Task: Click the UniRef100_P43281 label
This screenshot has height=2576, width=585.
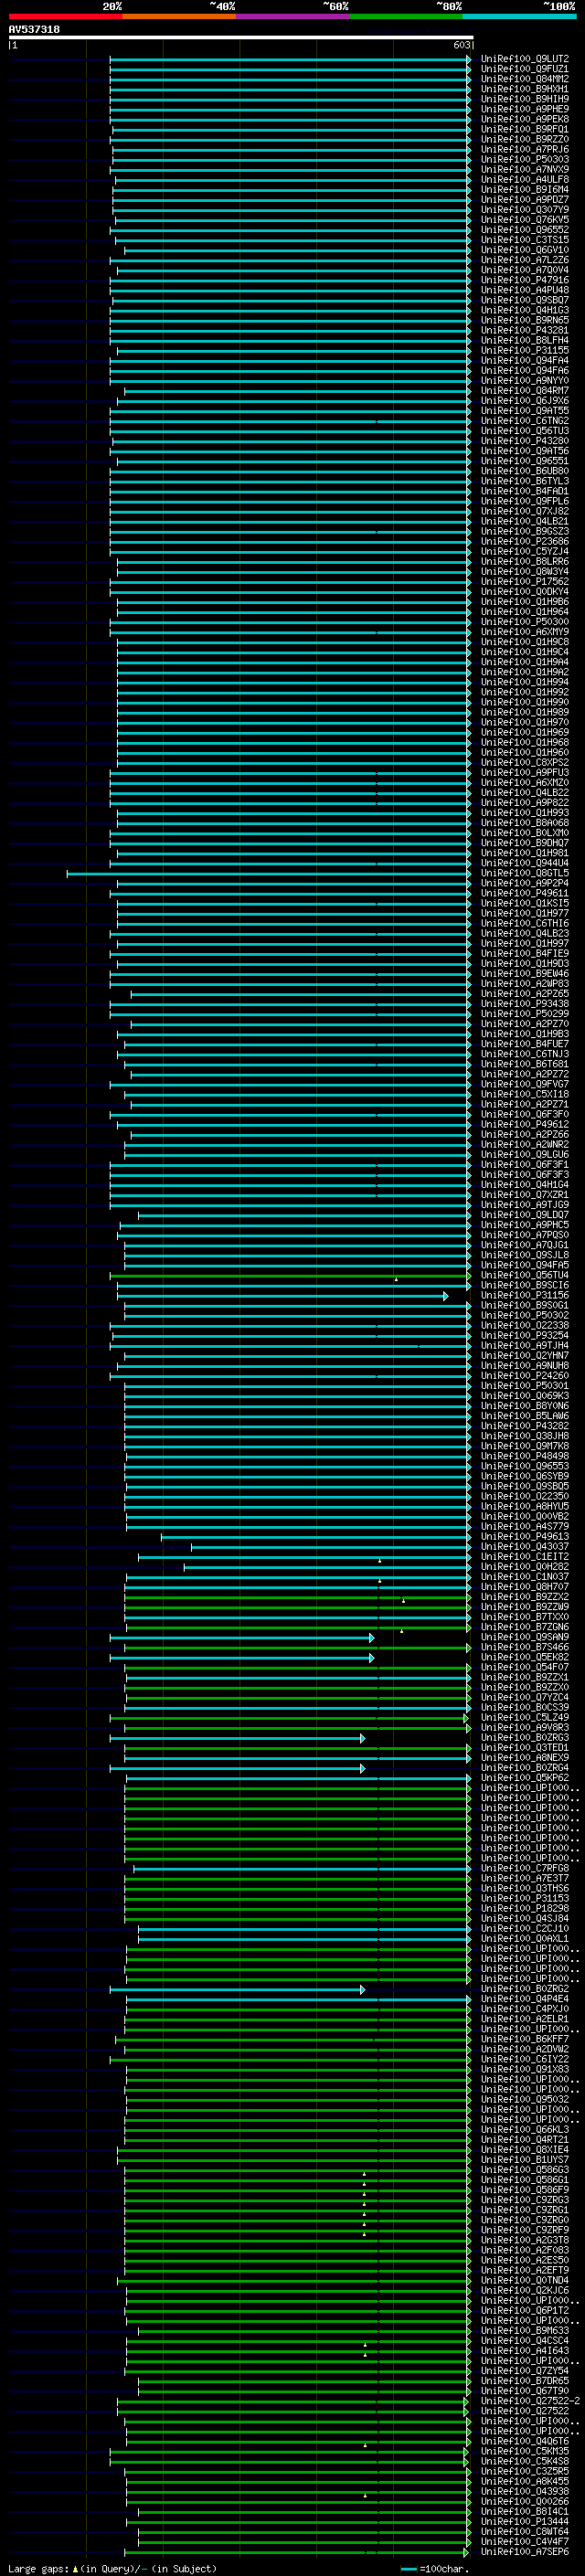Action: 524,330
